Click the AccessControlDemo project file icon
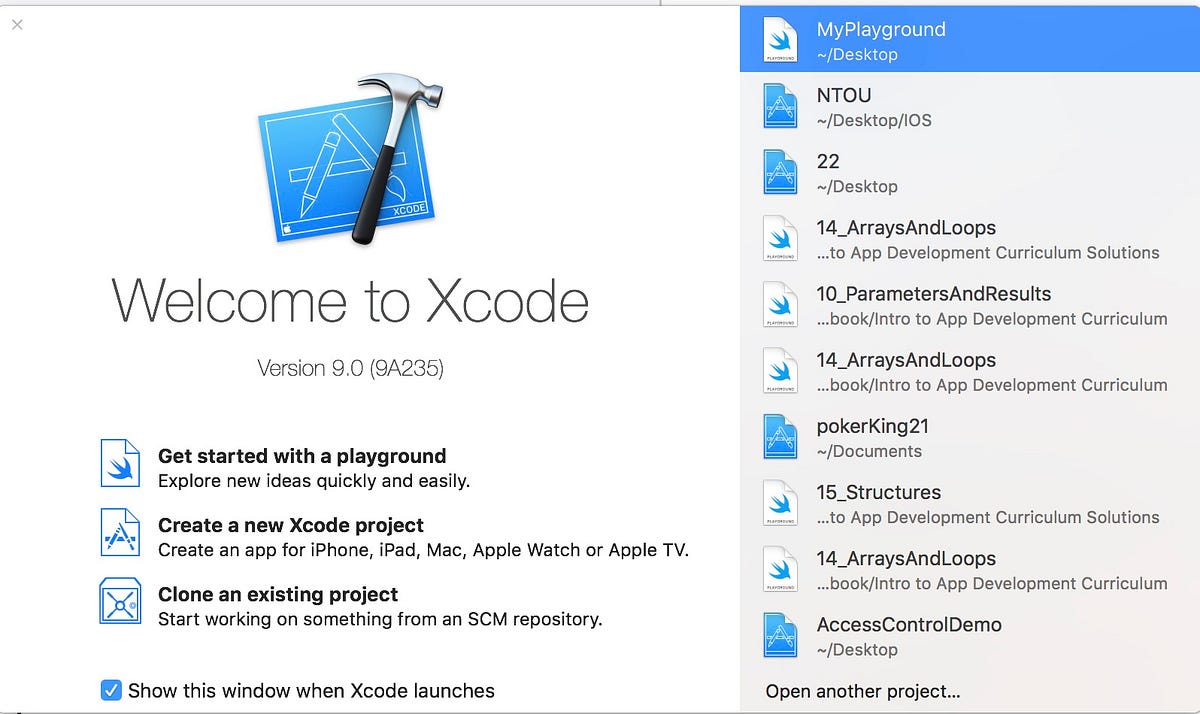Screen dimensions: 1200x714 point(780,635)
